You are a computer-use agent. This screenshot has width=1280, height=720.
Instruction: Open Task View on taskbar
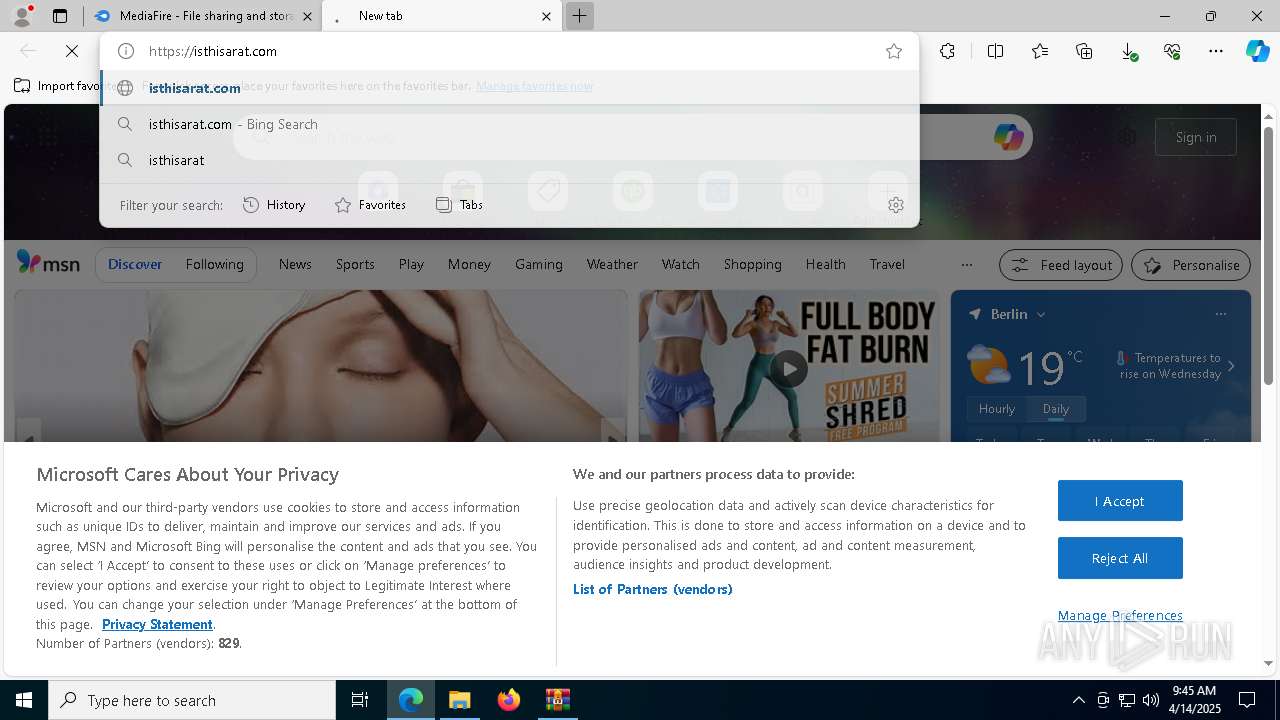360,700
